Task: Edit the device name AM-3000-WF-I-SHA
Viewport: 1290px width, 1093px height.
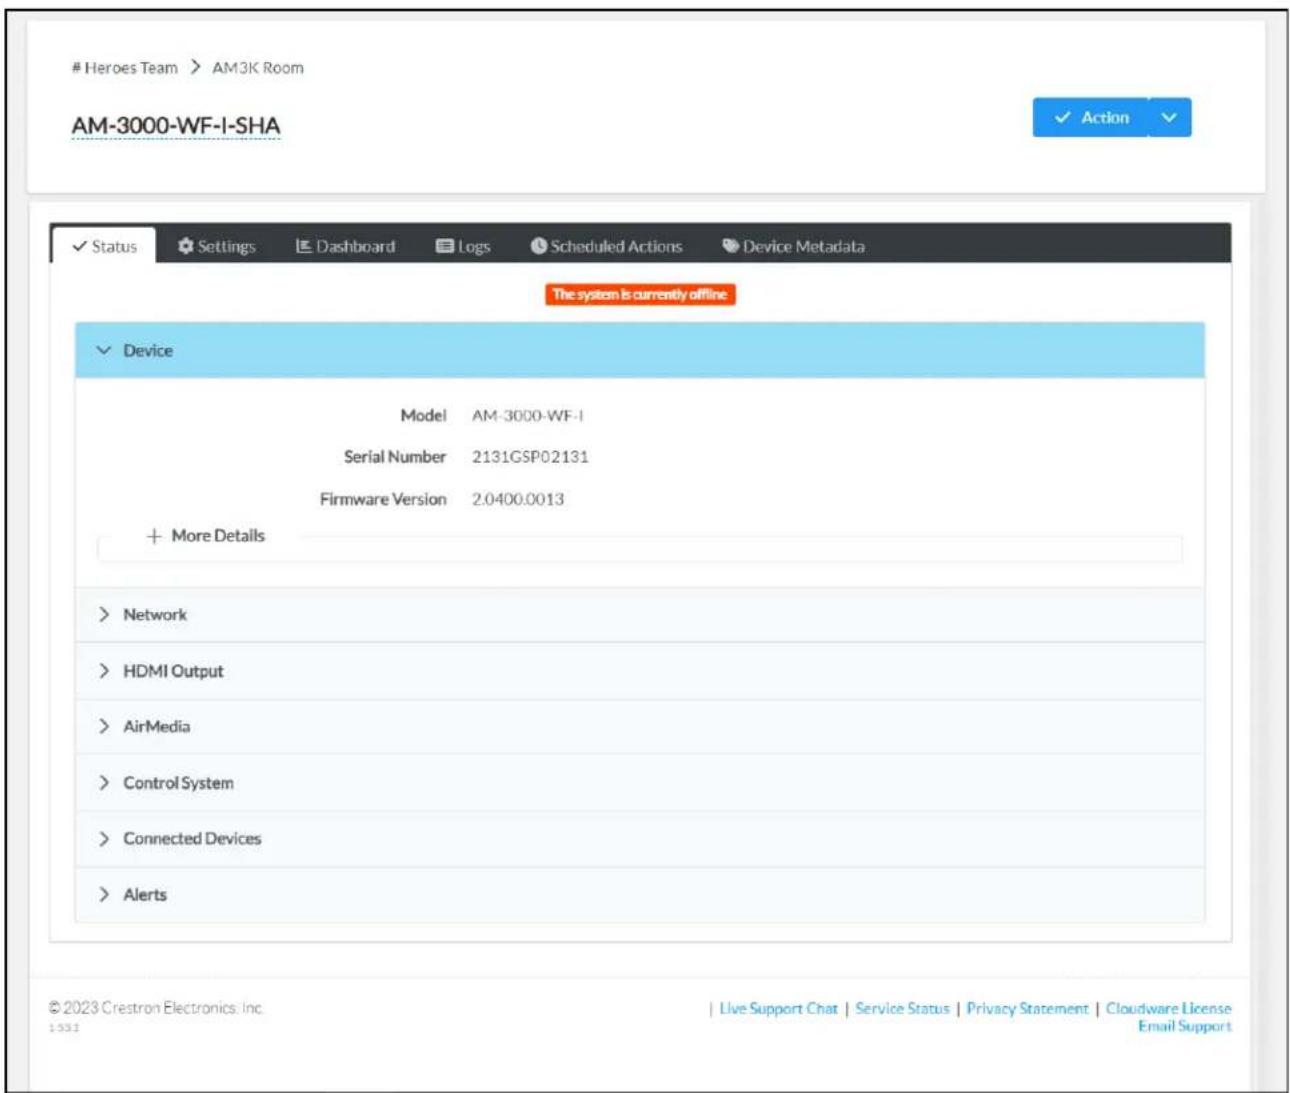Action: point(176,126)
